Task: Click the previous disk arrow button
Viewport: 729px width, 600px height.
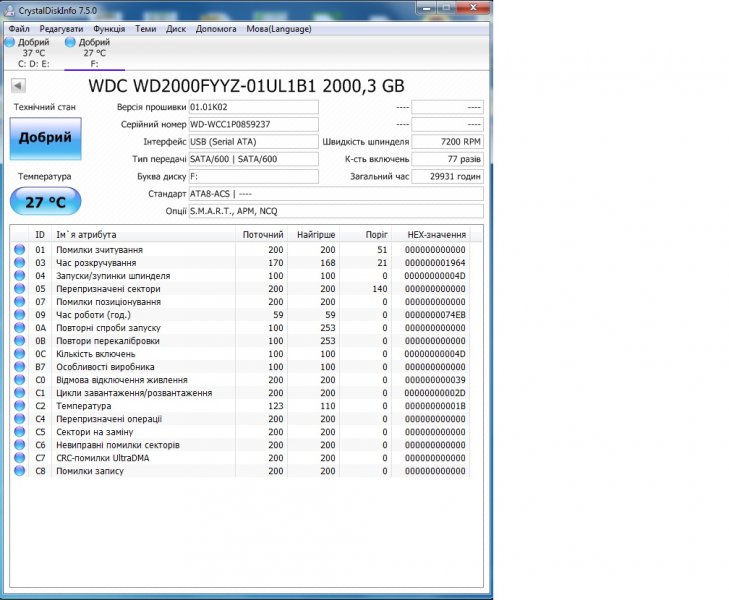Action: click(x=18, y=87)
